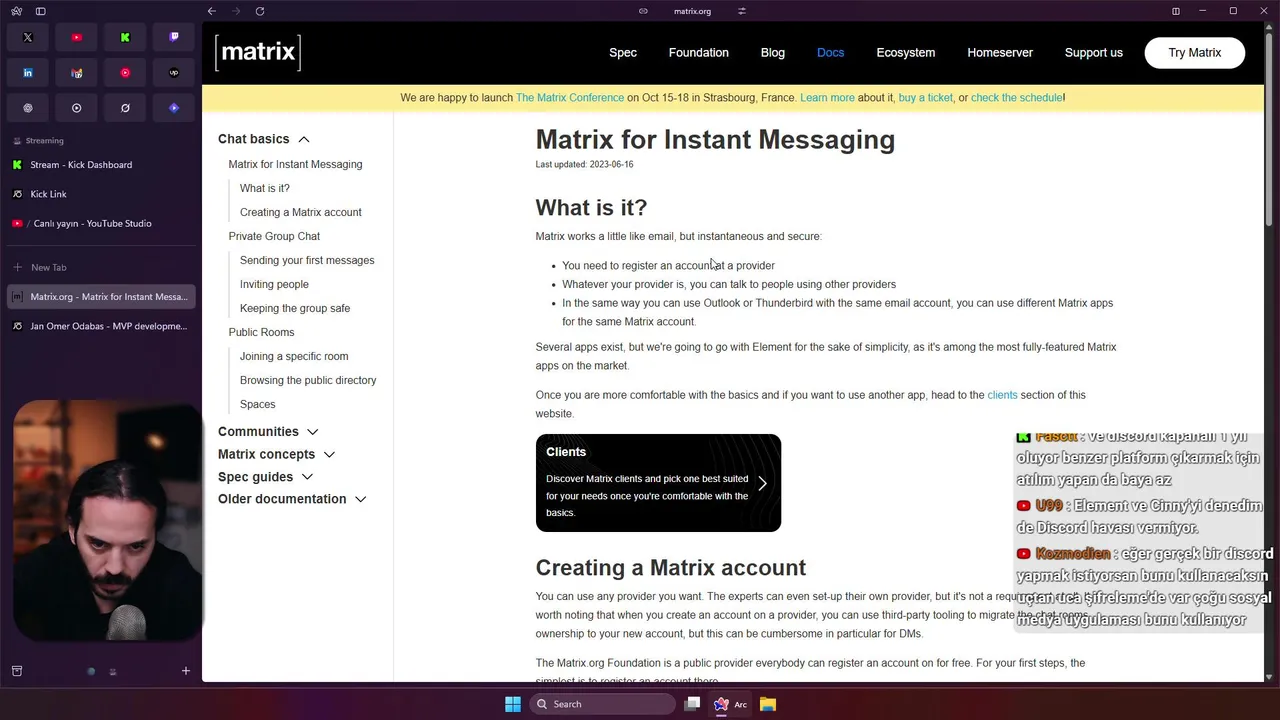
Task: Click the Try Matrix button
Action: point(1195,53)
